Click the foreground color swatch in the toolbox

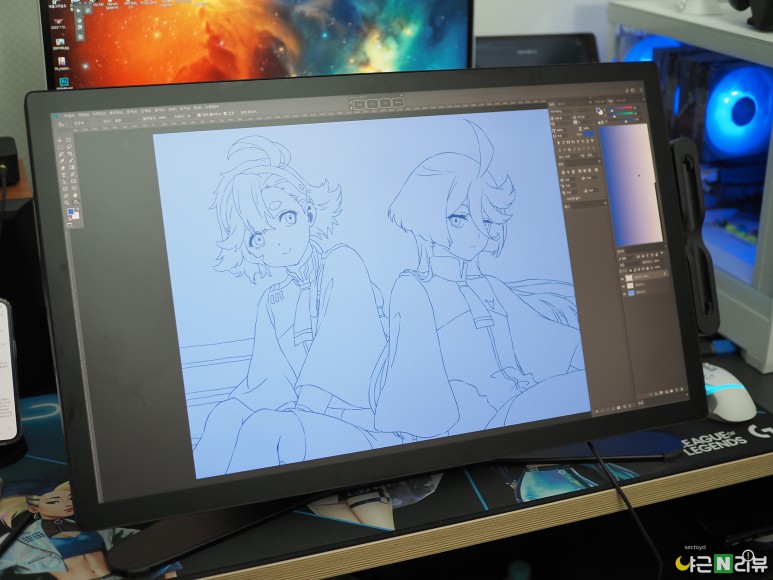(70, 211)
